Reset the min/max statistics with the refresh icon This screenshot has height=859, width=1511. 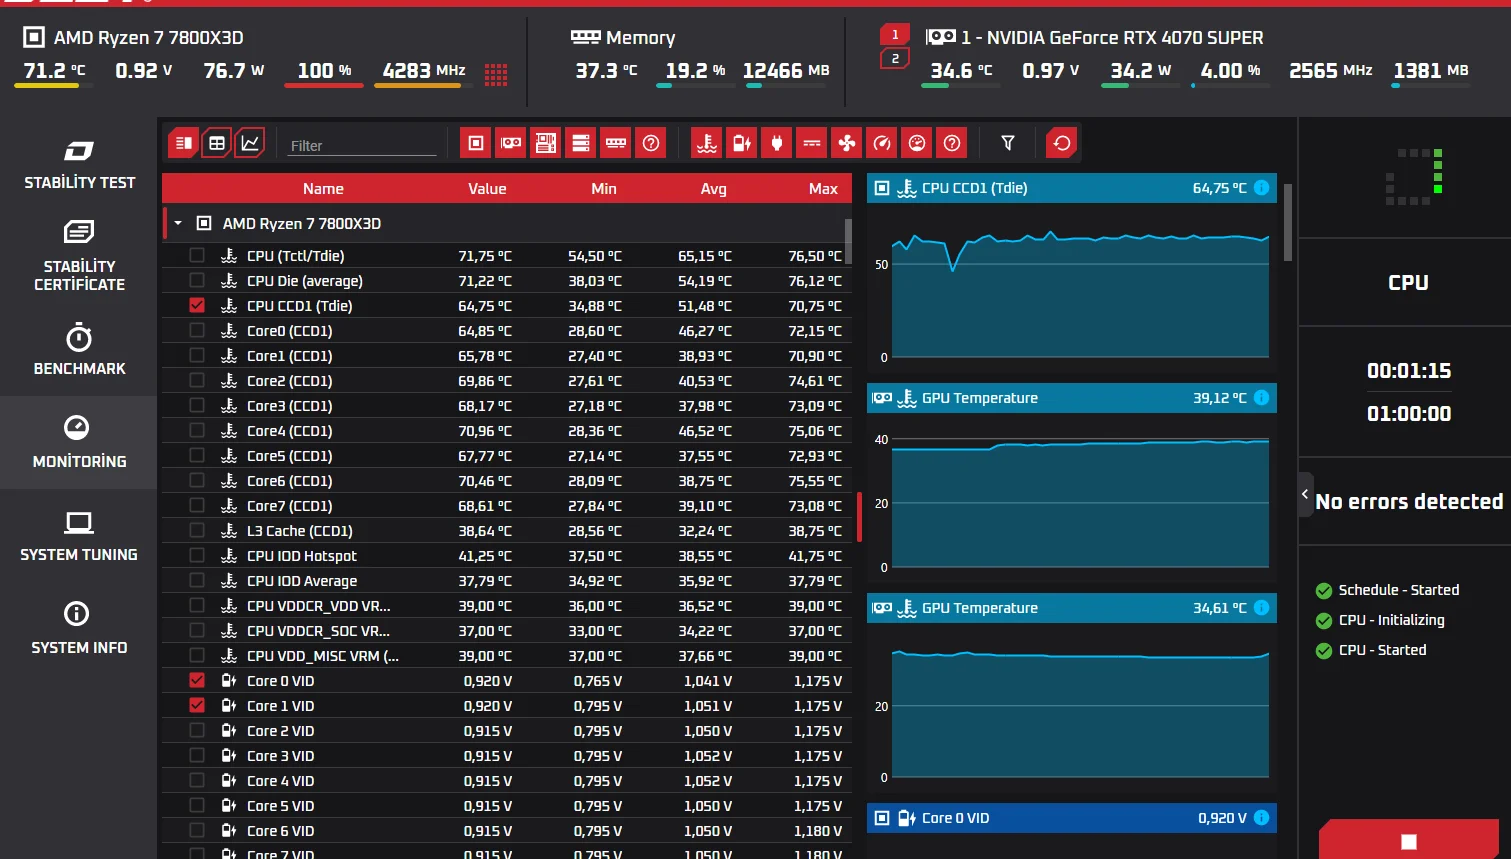[x=1062, y=143]
